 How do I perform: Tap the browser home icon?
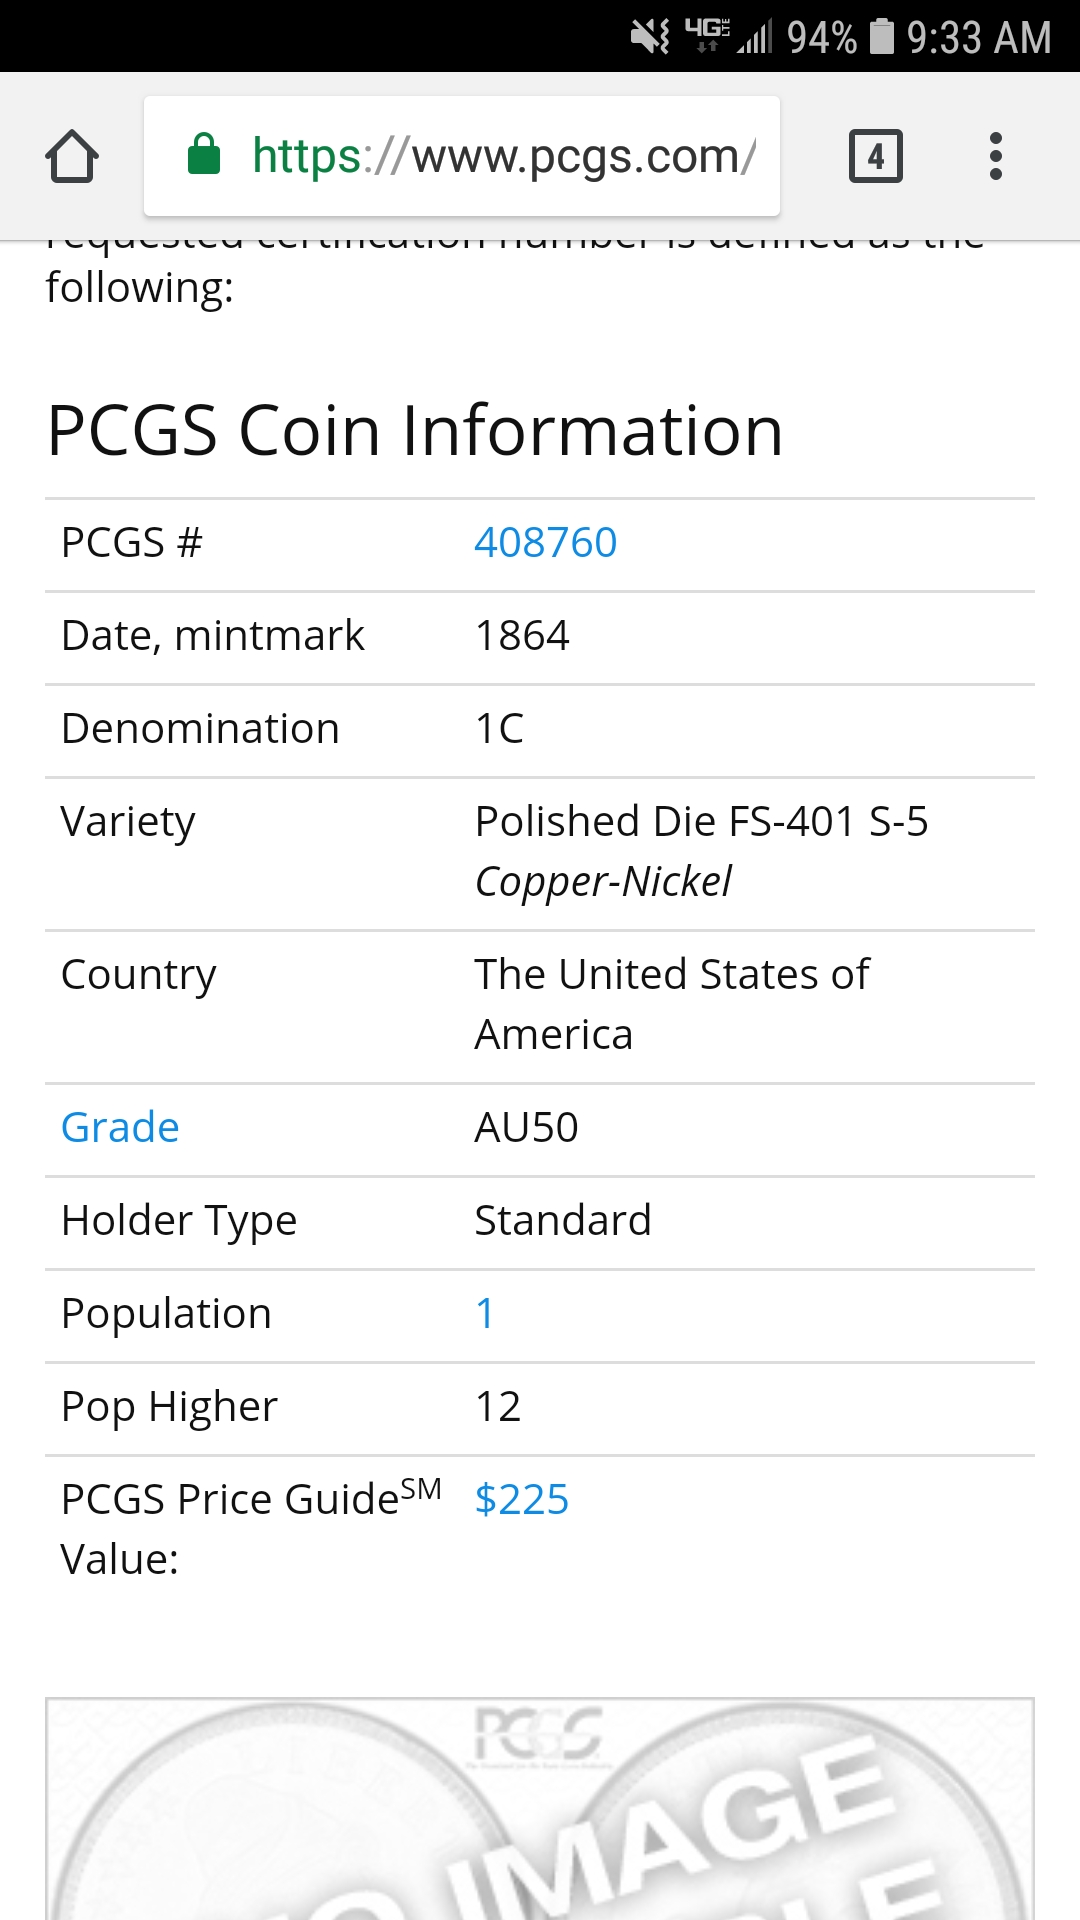[x=72, y=157]
